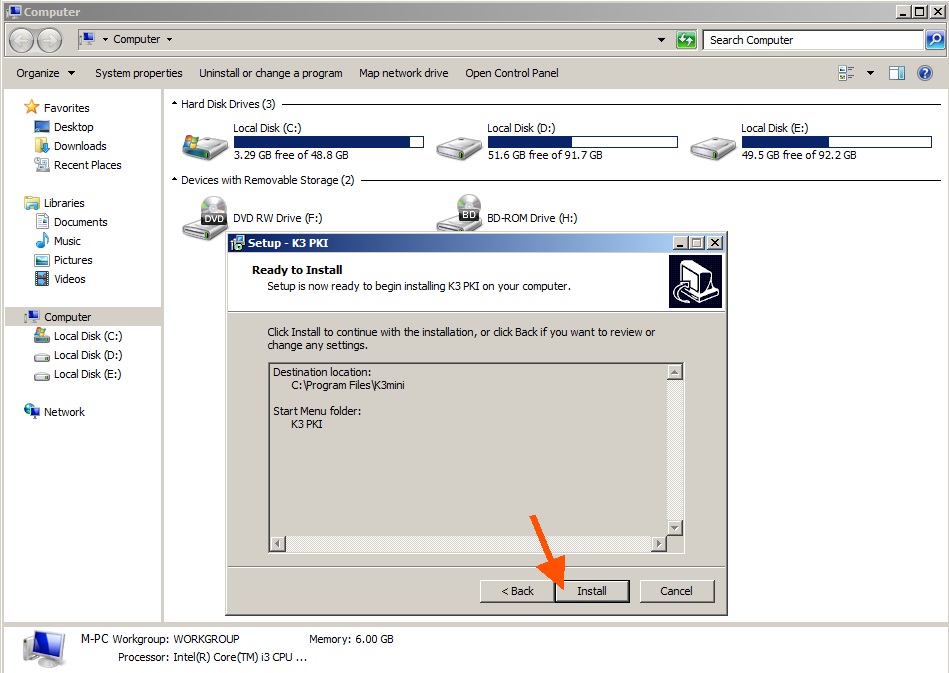
Task: Select Map network drive
Action: point(404,73)
